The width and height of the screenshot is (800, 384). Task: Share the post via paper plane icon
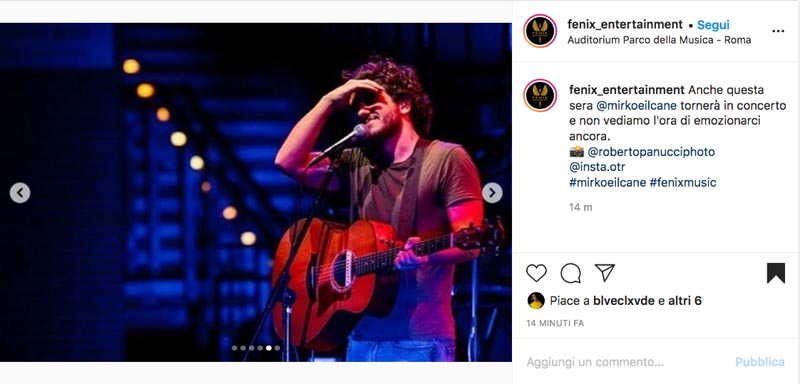point(605,273)
